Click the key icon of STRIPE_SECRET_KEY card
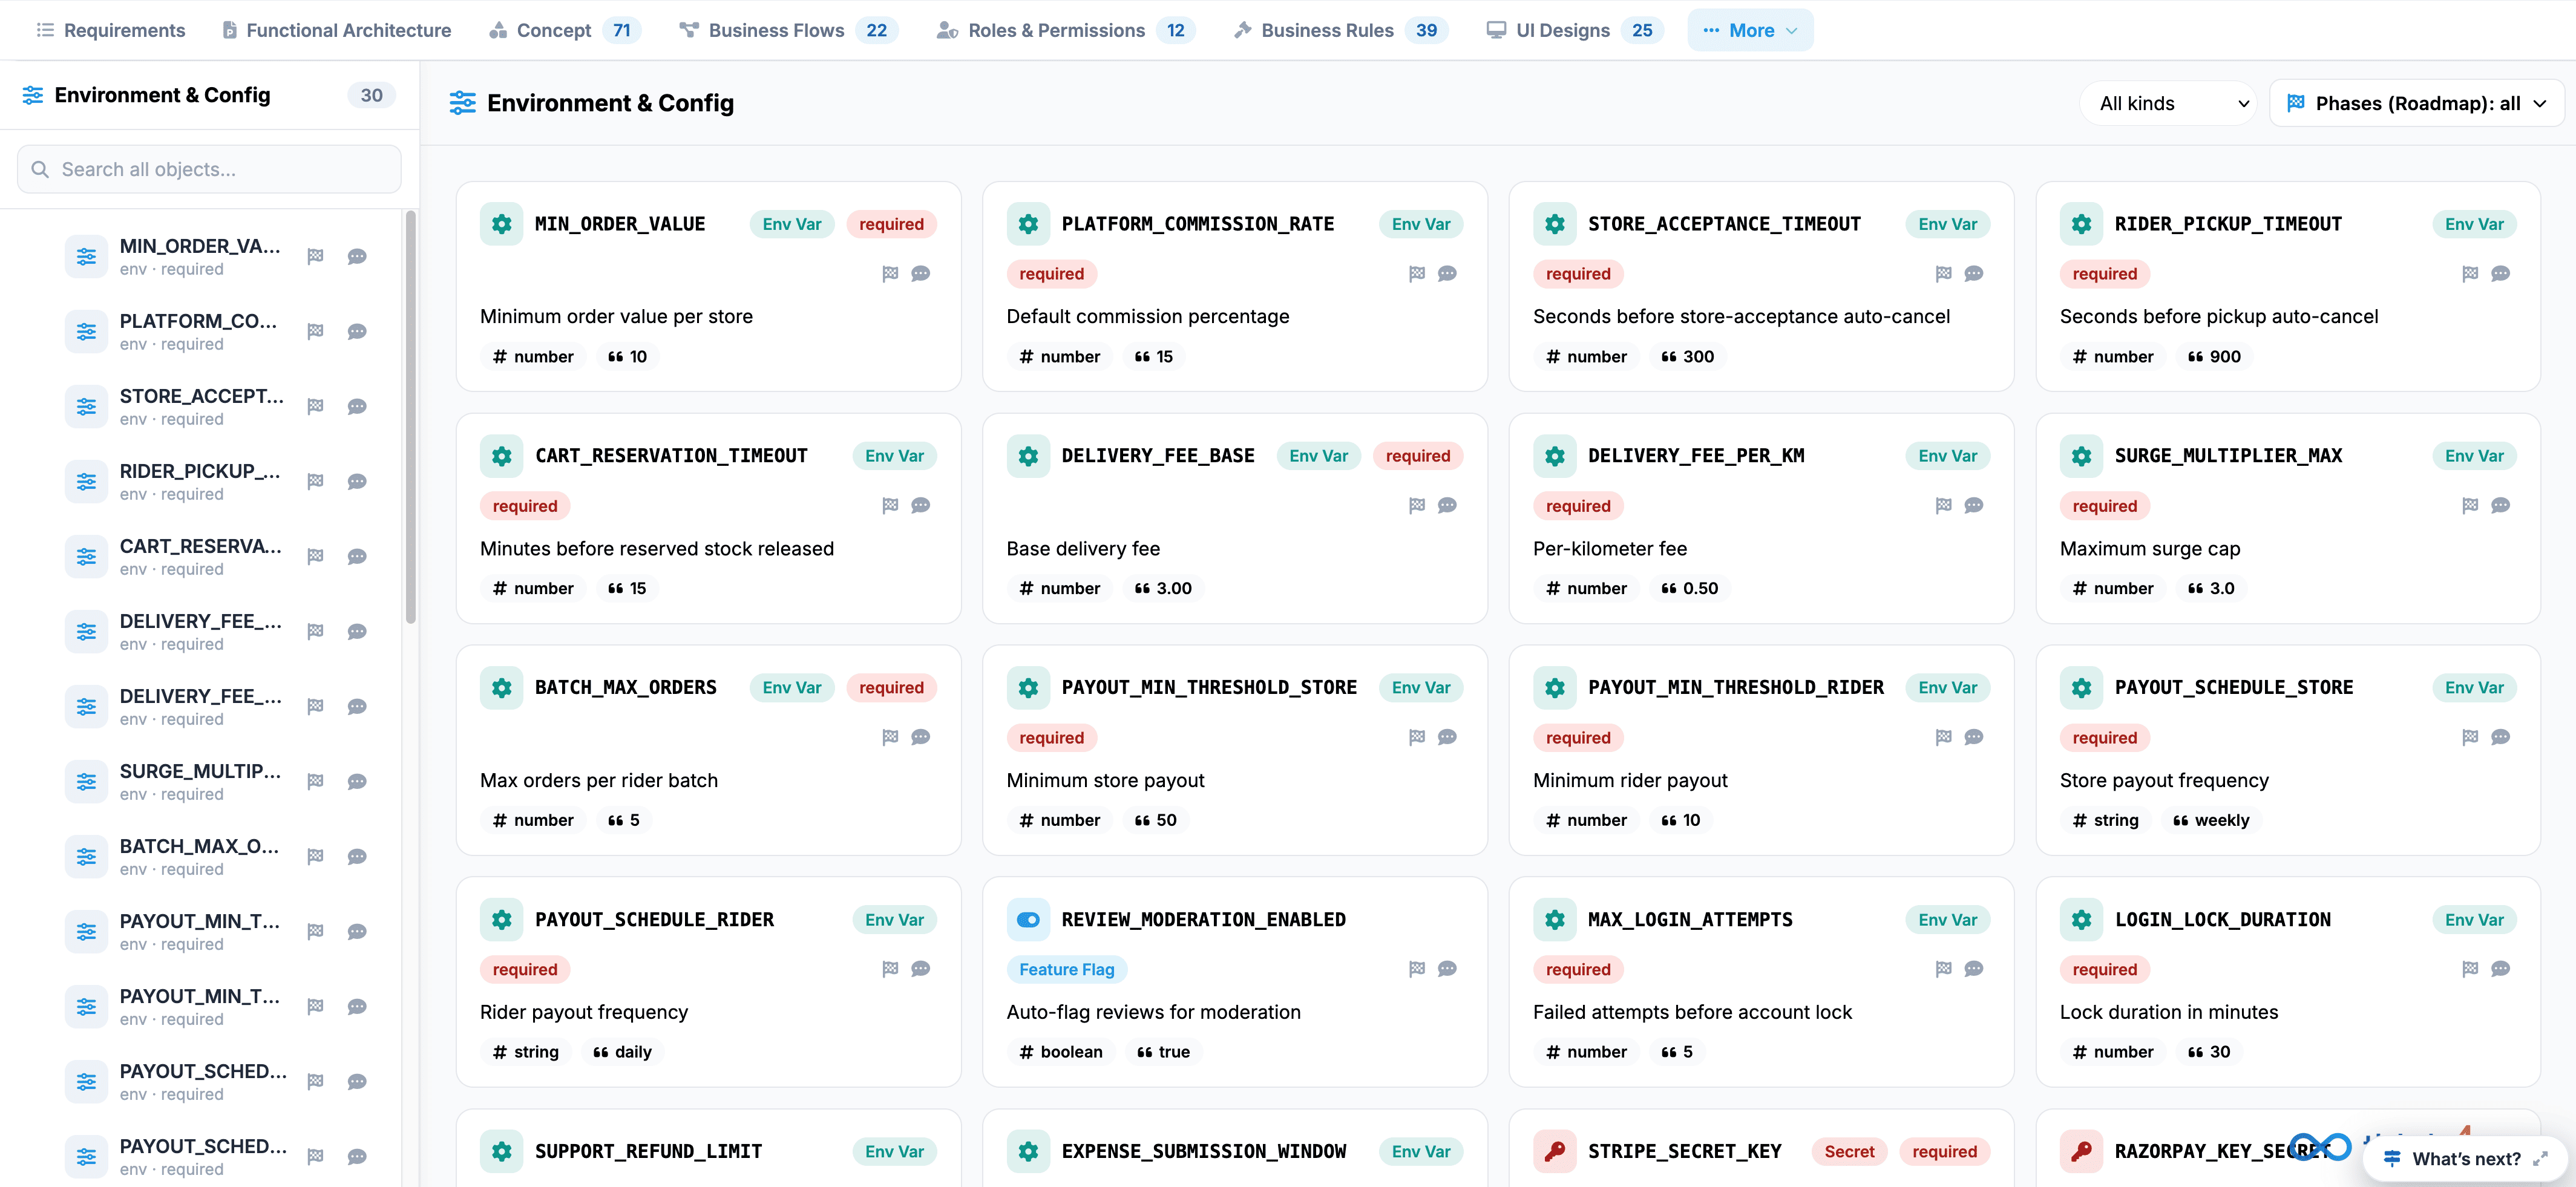Screen dimensions: 2576x1187 click(x=1555, y=1152)
